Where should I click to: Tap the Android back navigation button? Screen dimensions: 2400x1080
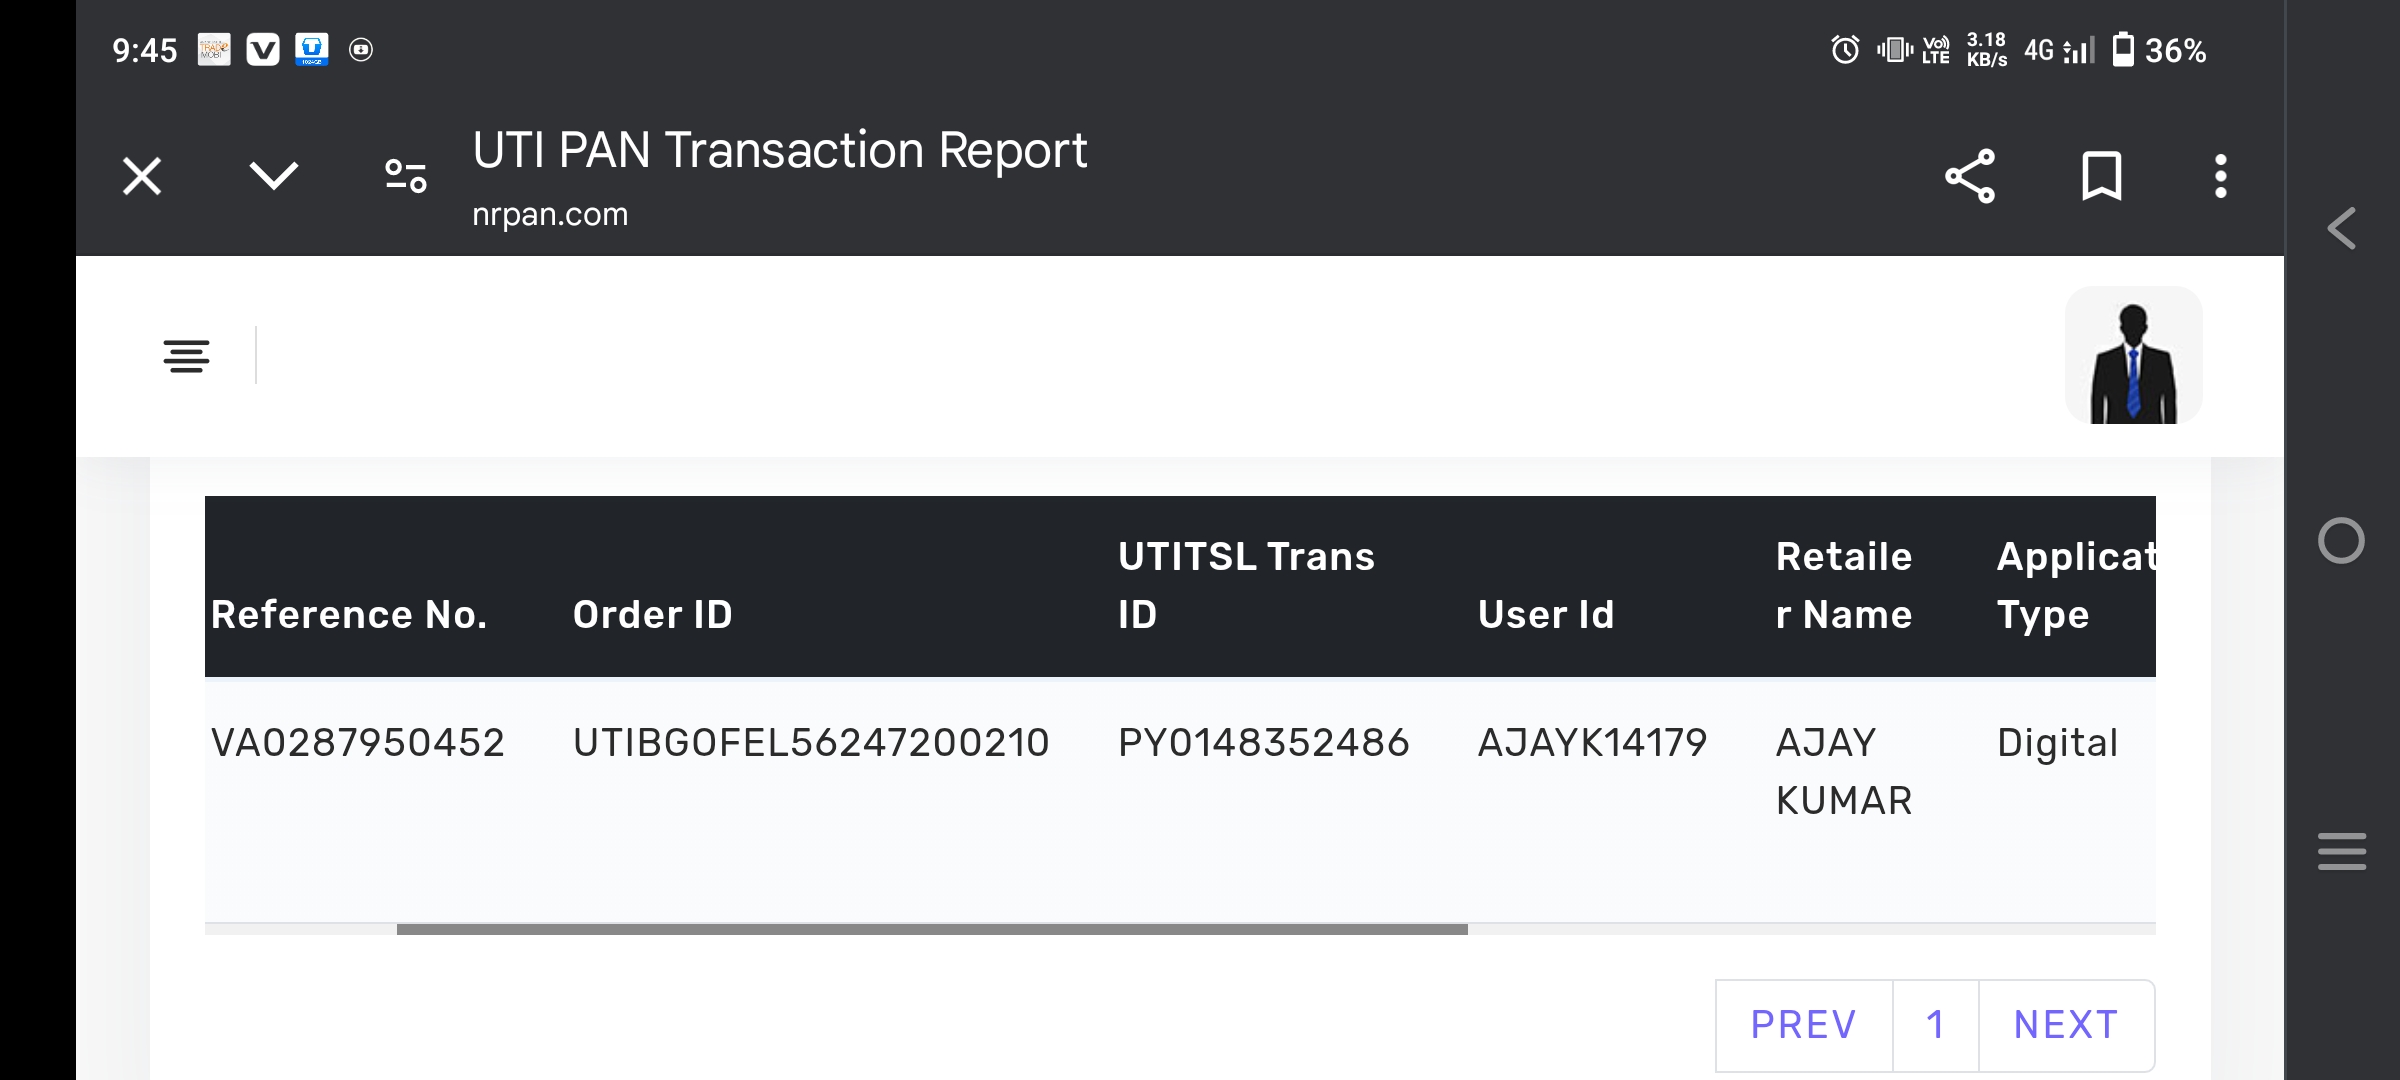tap(2342, 229)
